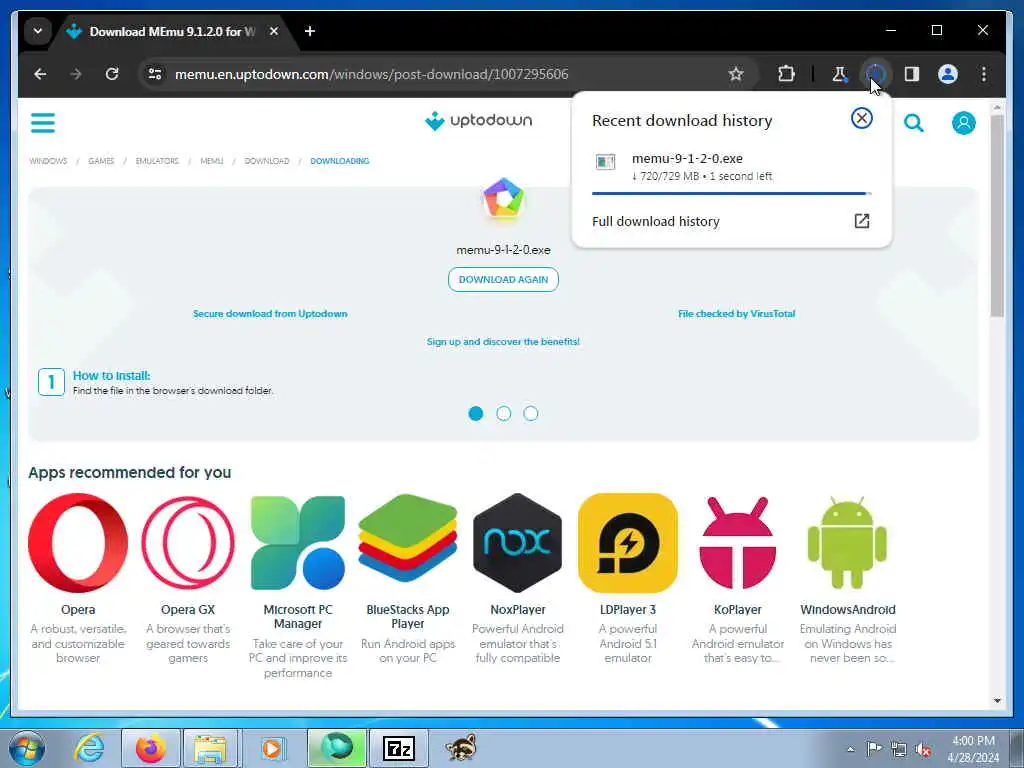Image resolution: width=1024 pixels, height=768 pixels.
Task: Open Windows Explorer from taskbar
Action: click(x=210, y=748)
